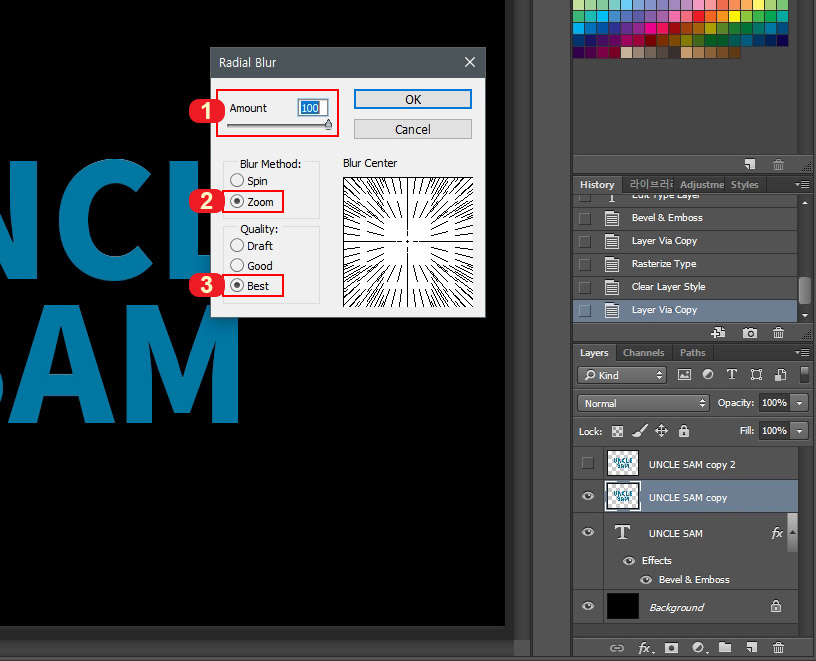Collapse effects list on UNCLE SAM layer

pyautogui.click(x=793, y=532)
